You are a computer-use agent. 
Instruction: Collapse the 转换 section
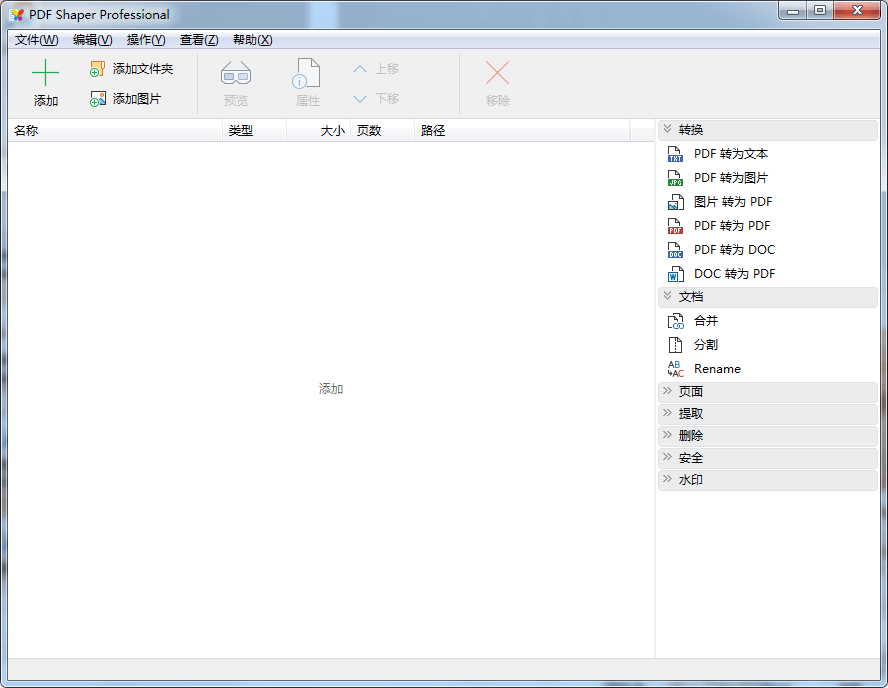(x=768, y=130)
